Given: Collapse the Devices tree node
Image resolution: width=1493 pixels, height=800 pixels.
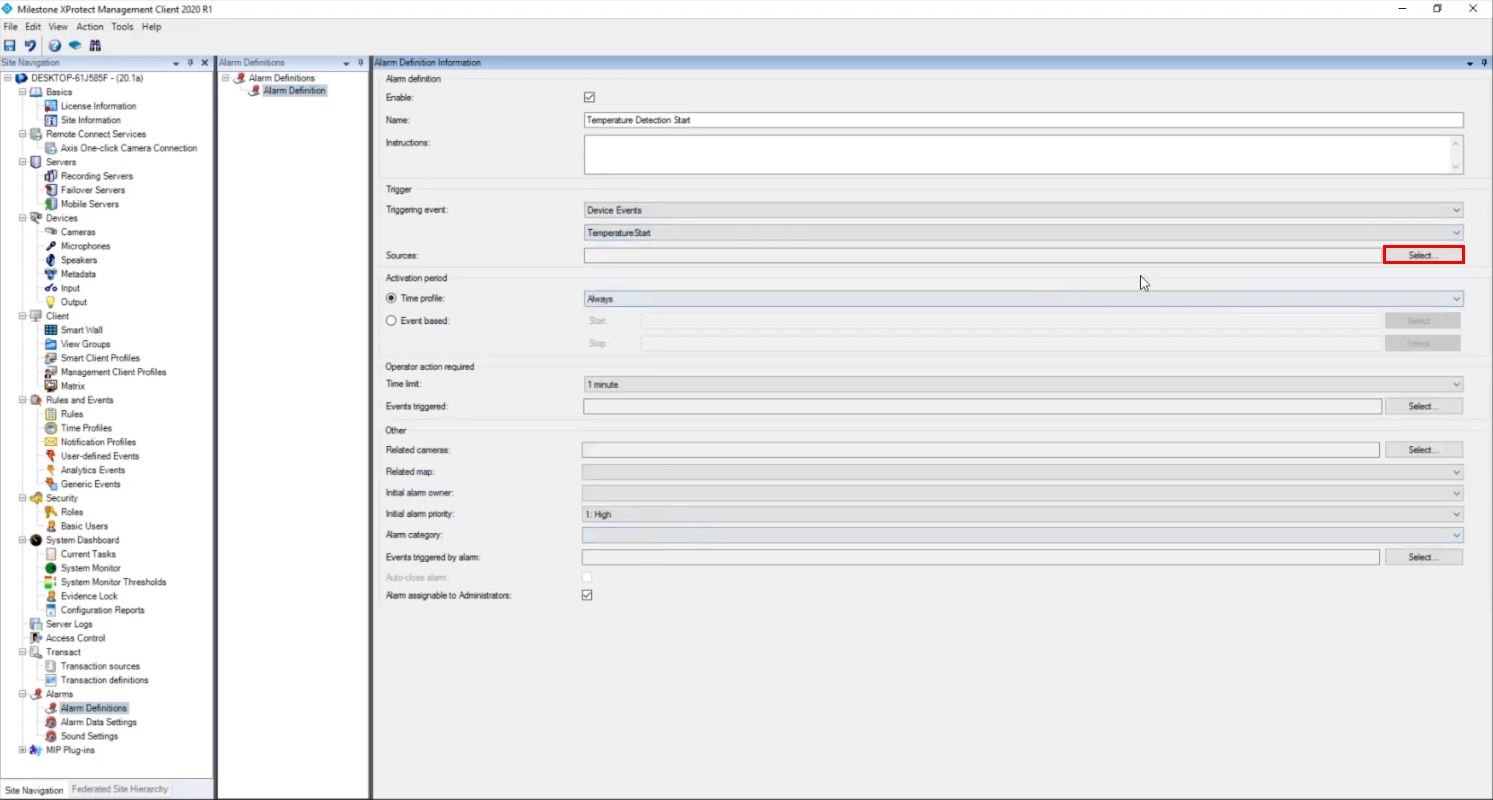Looking at the screenshot, I should coord(23,218).
